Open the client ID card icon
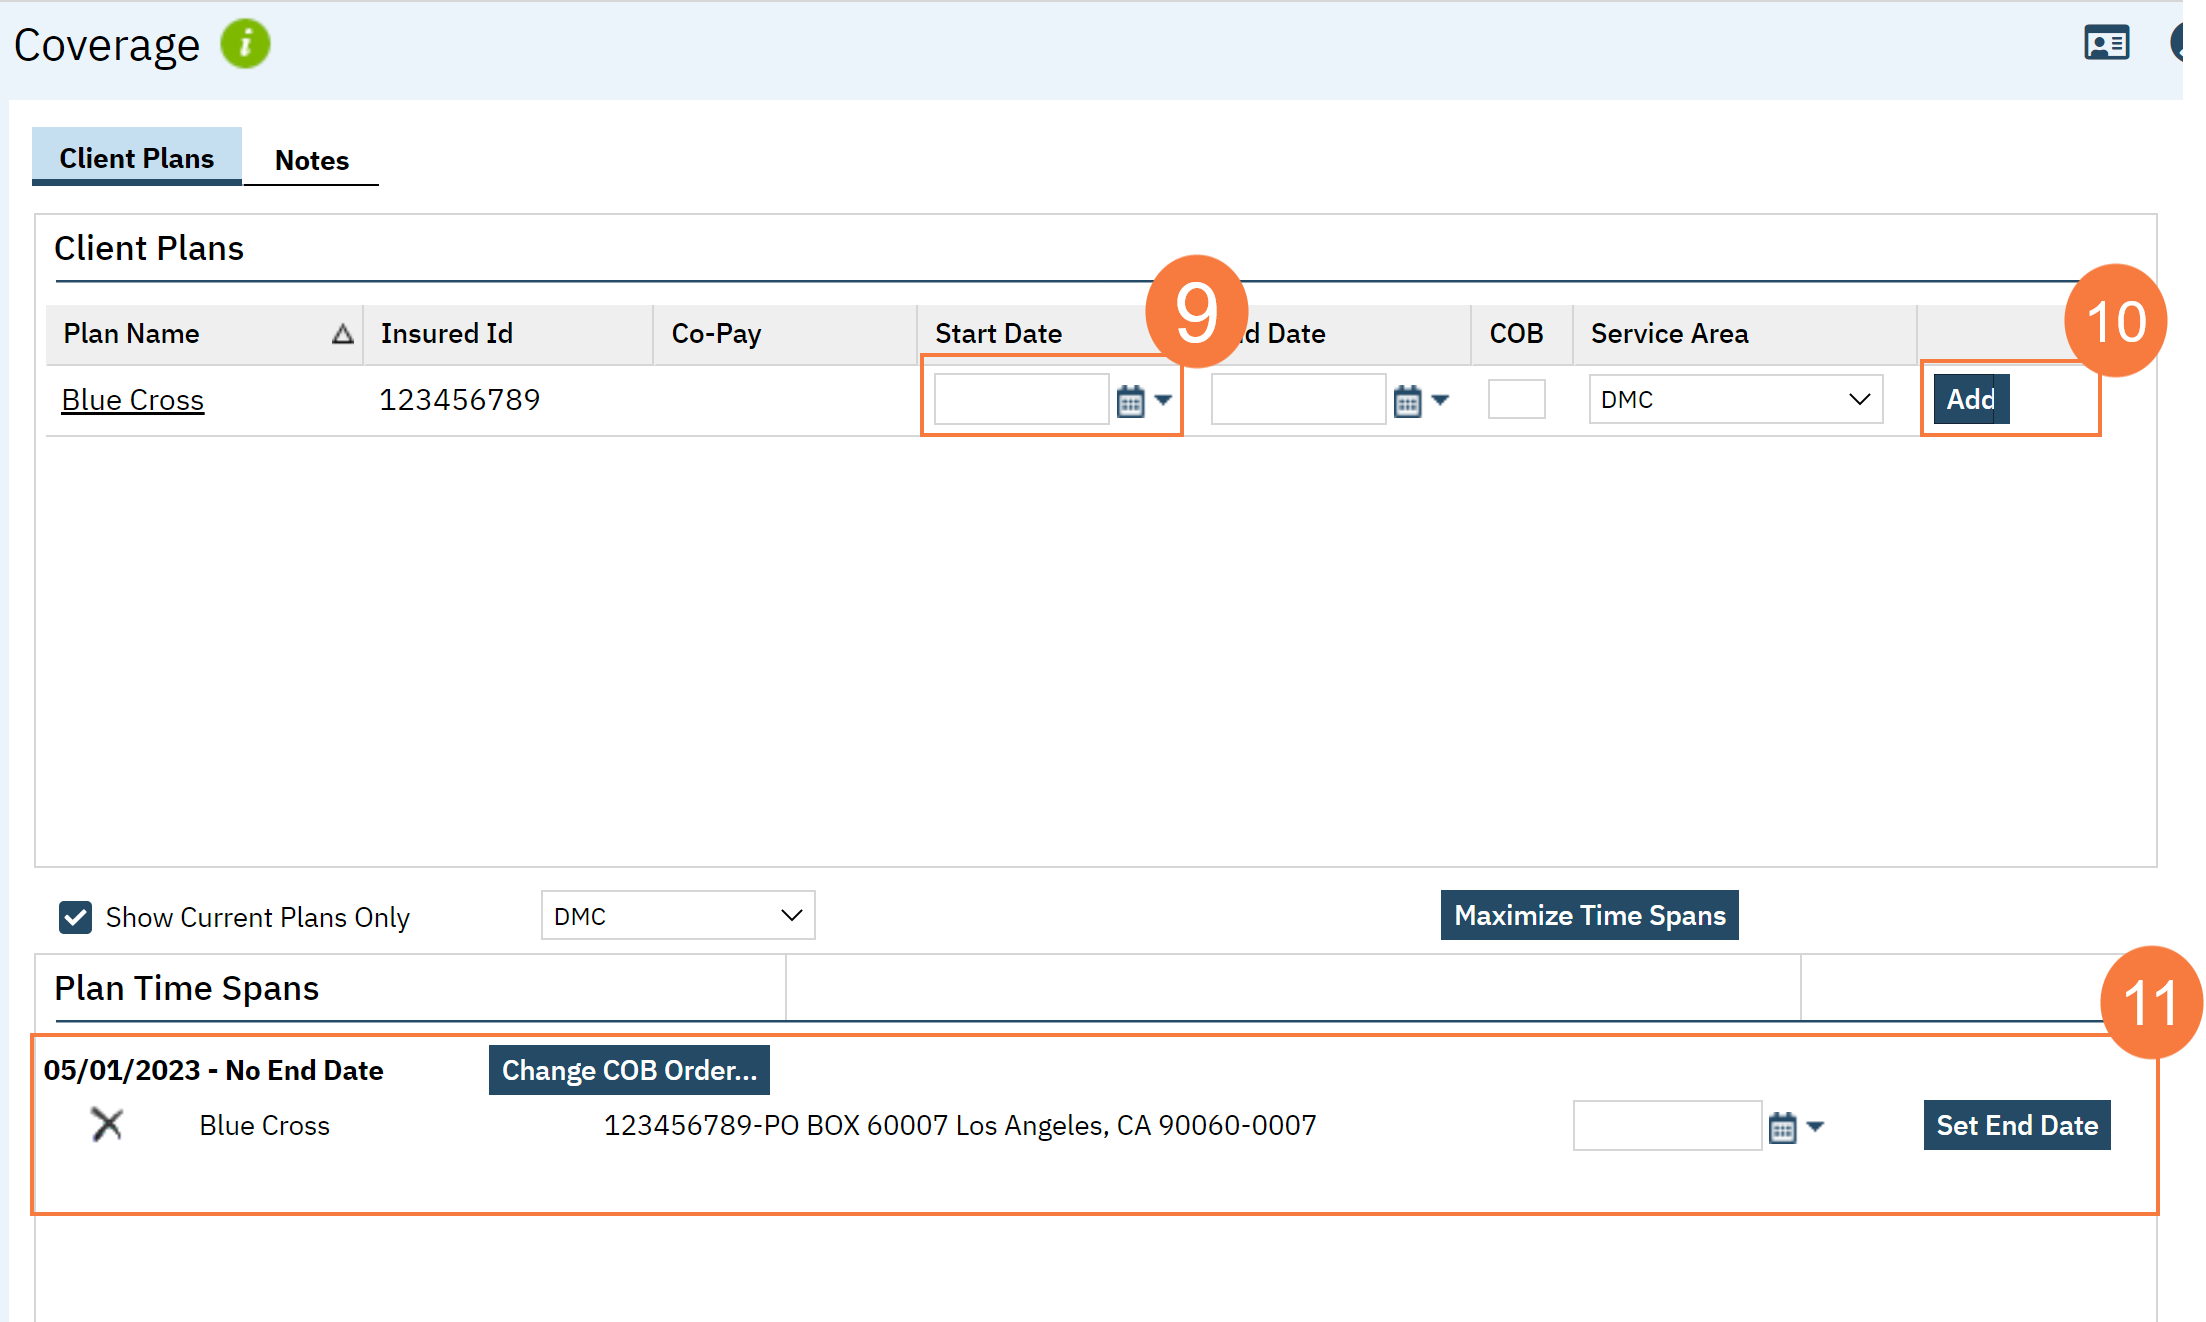Screen dimensions: 2206x1322 pyautogui.click(x=2106, y=44)
